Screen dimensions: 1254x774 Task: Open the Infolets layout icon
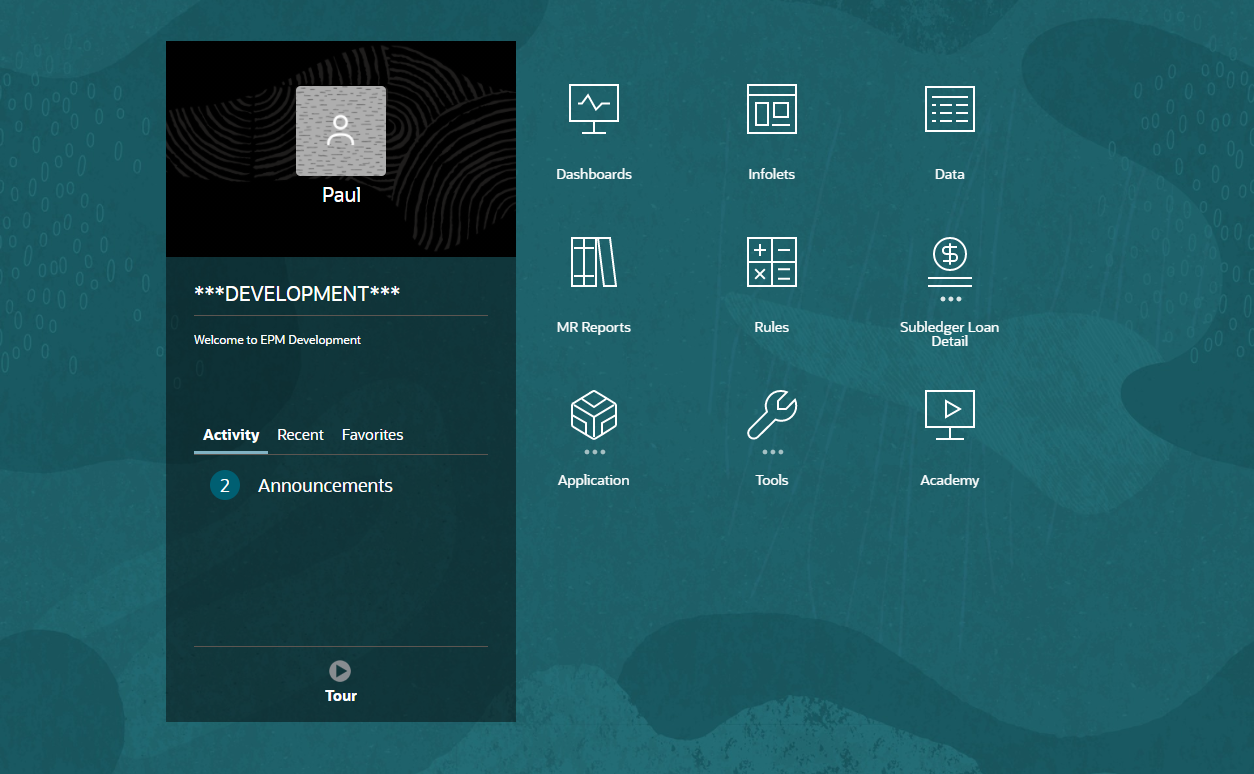(x=772, y=109)
